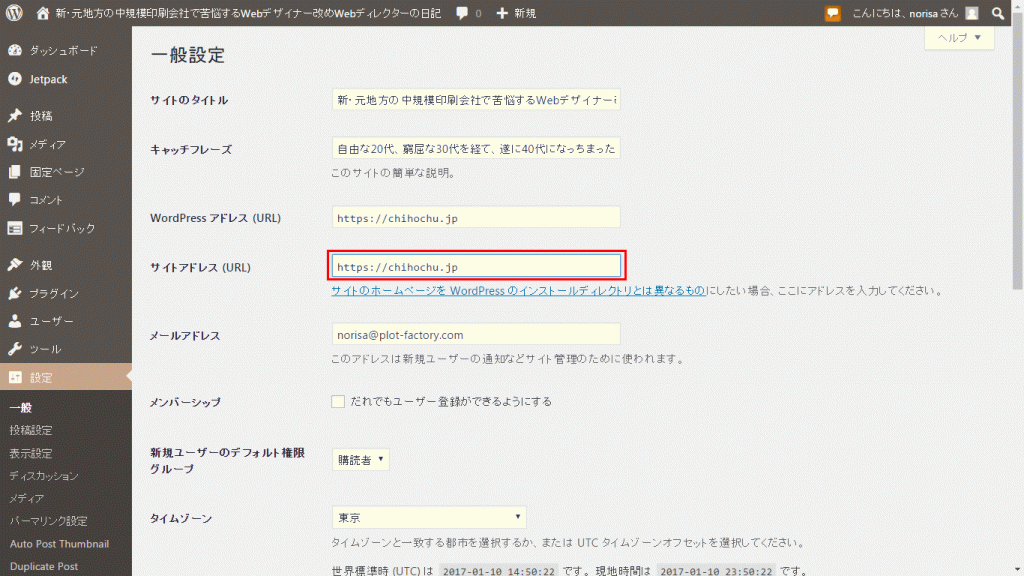Open the Plugins (プラグイン) menu
The image size is (1024, 576).
pos(53,293)
